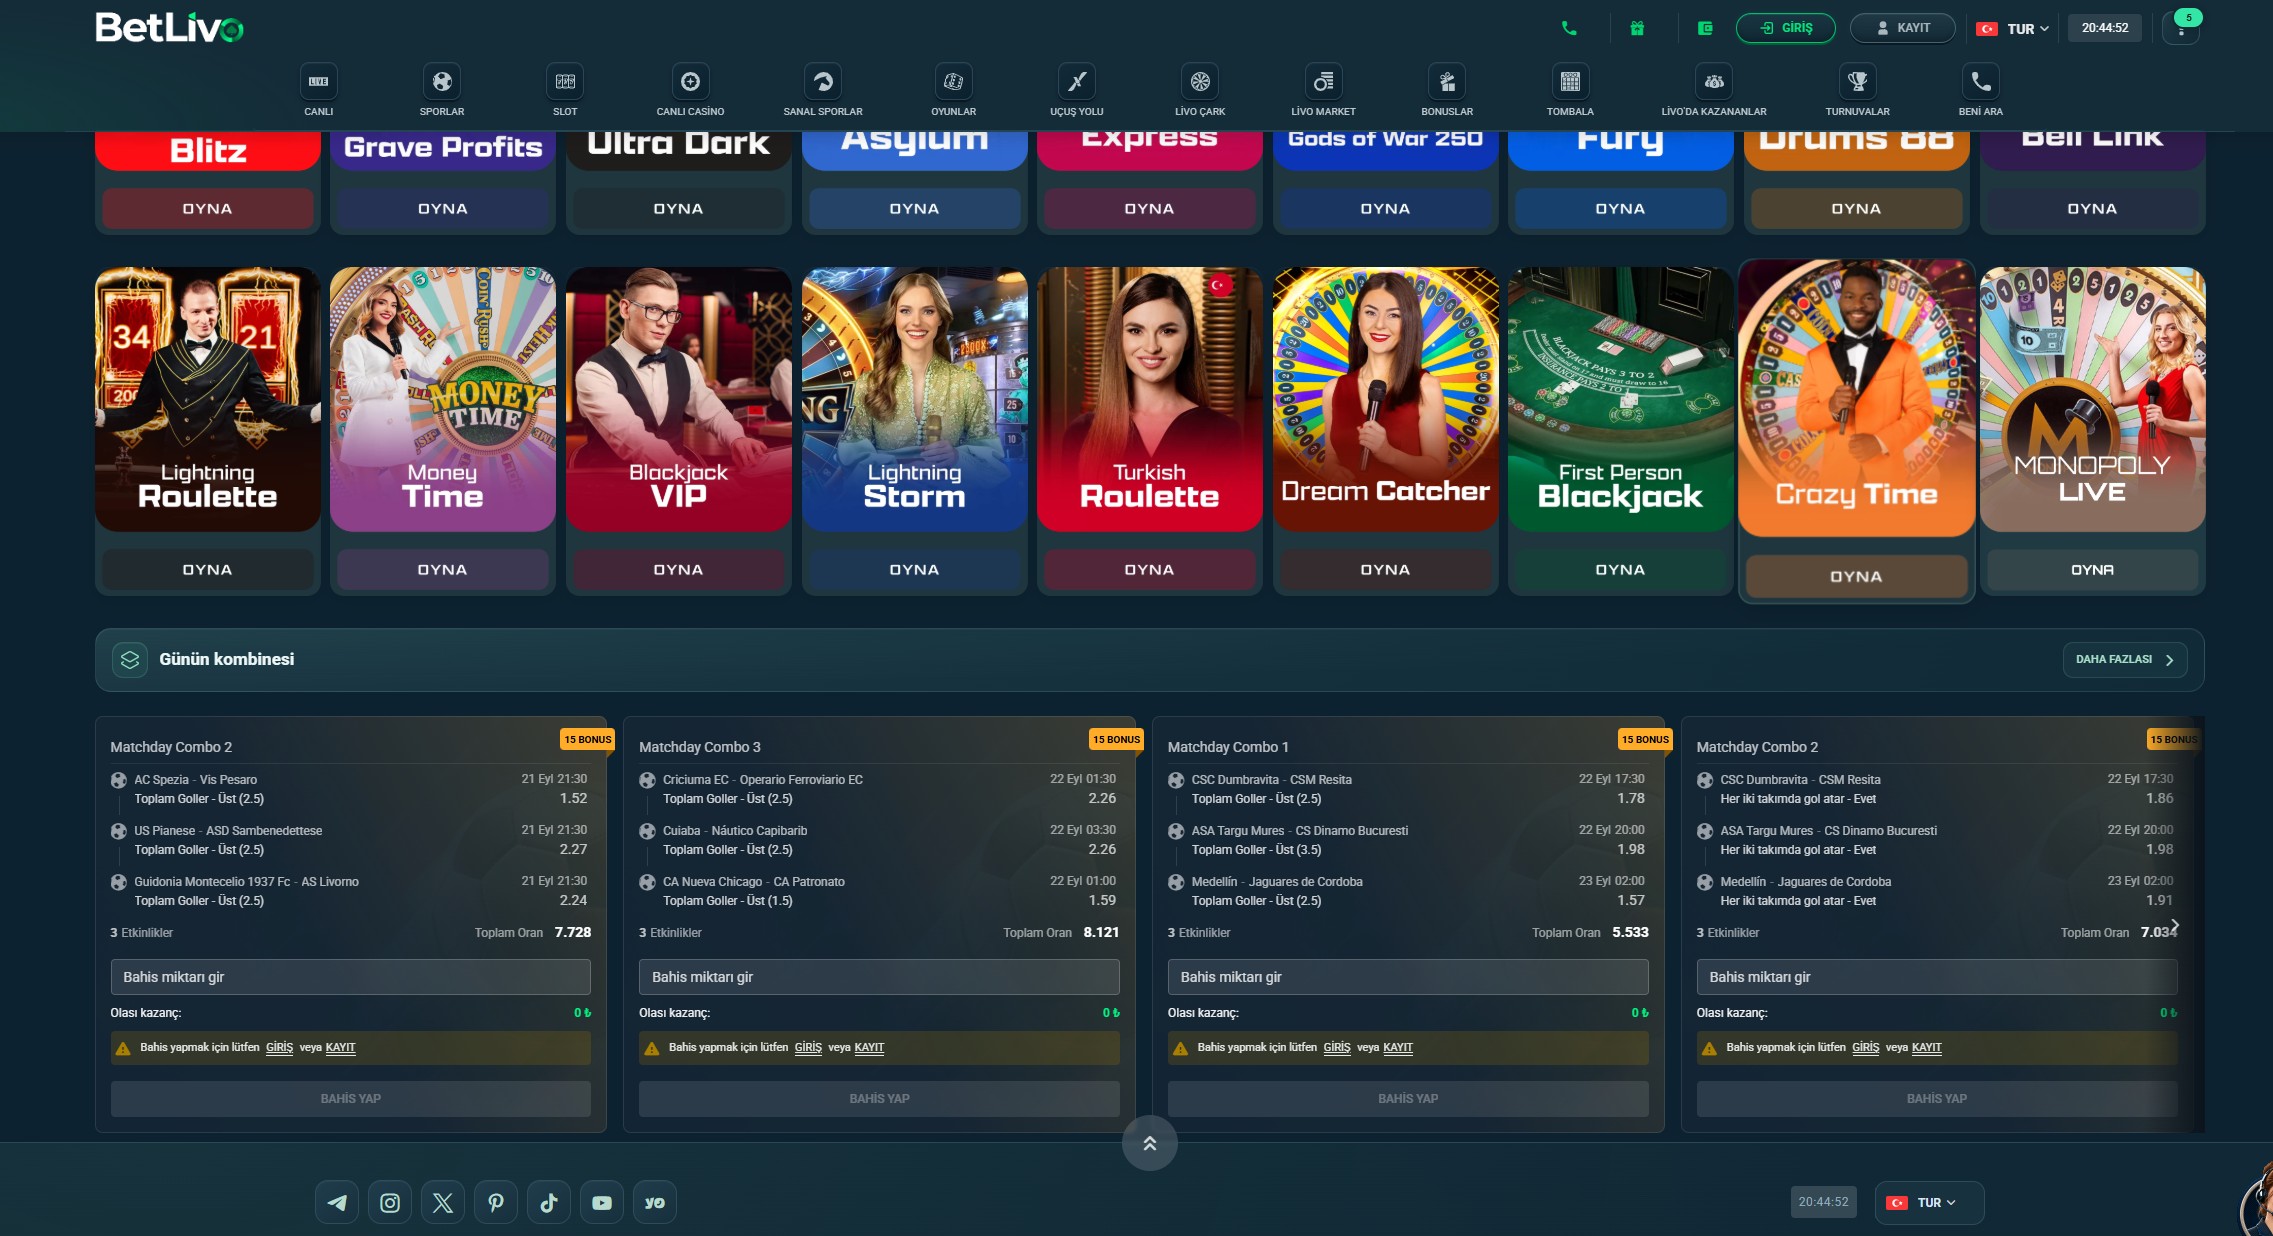Viewport: 2273px width, 1236px height.
Task: Open X social link in footer
Action: point(443,1203)
